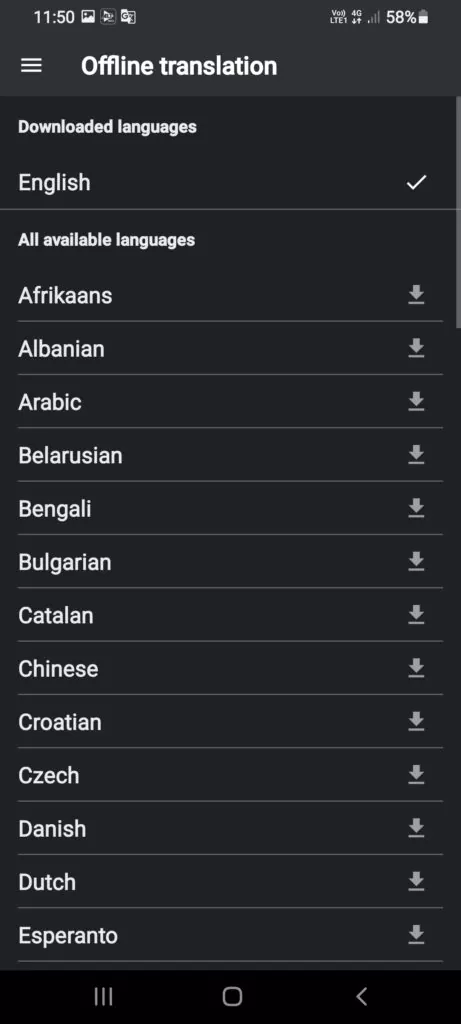Tap the Bulgarian download icon

416,562
